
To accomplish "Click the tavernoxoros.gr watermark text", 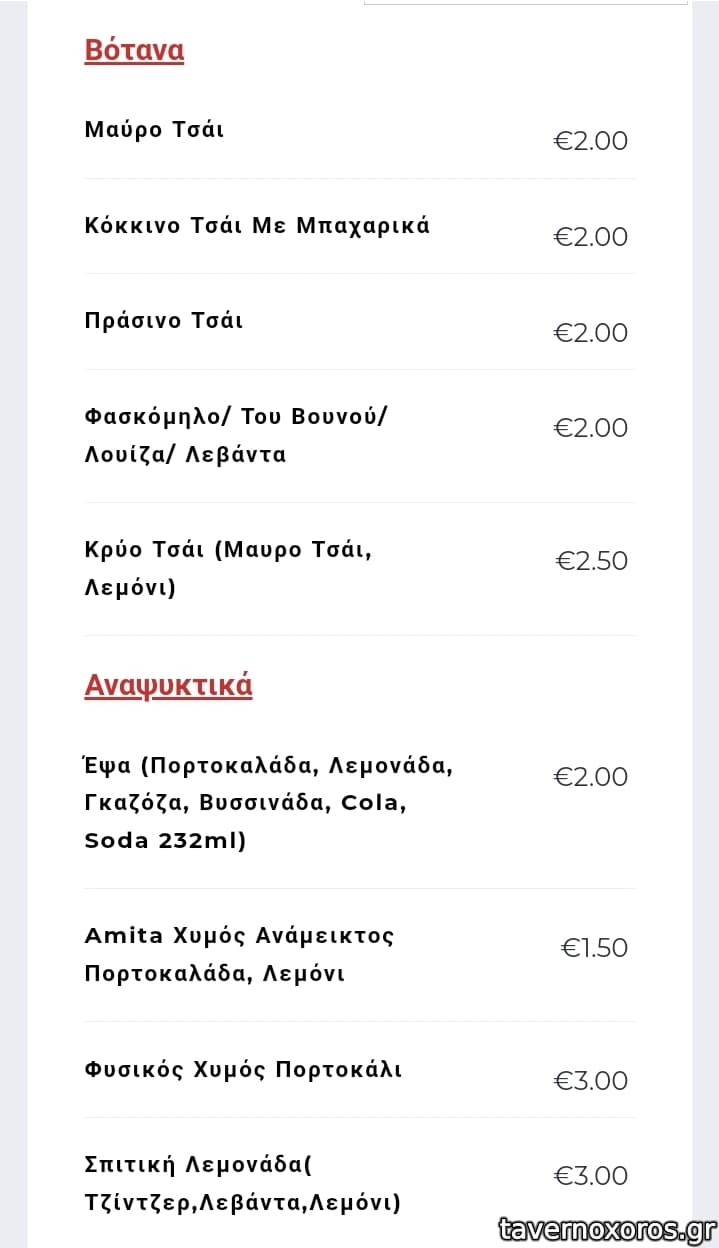I will (606, 1229).
